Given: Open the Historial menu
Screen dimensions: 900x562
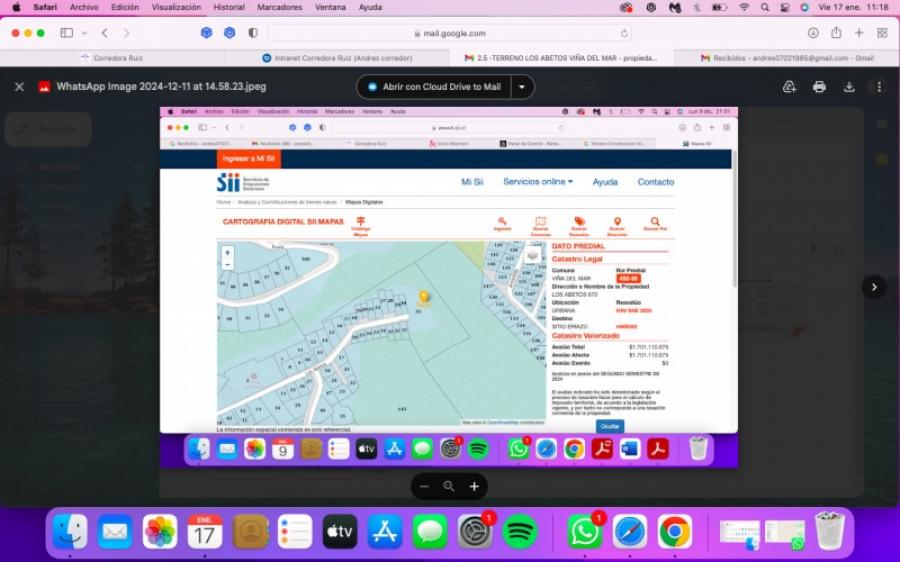Looking at the screenshot, I should (229, 7).
